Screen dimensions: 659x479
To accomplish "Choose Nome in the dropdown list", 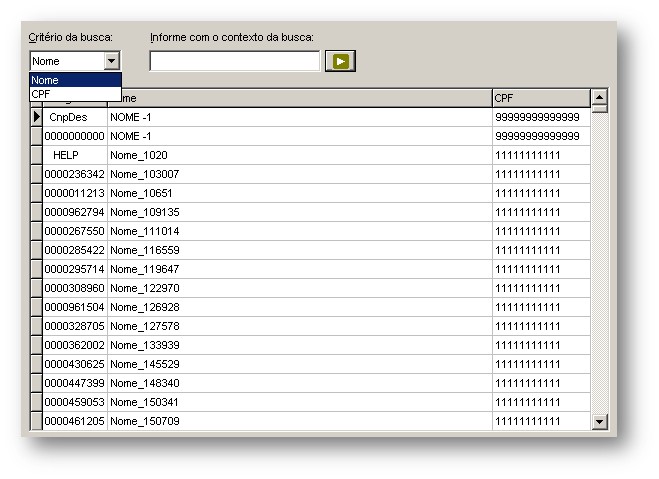I will tap(76, 80).
